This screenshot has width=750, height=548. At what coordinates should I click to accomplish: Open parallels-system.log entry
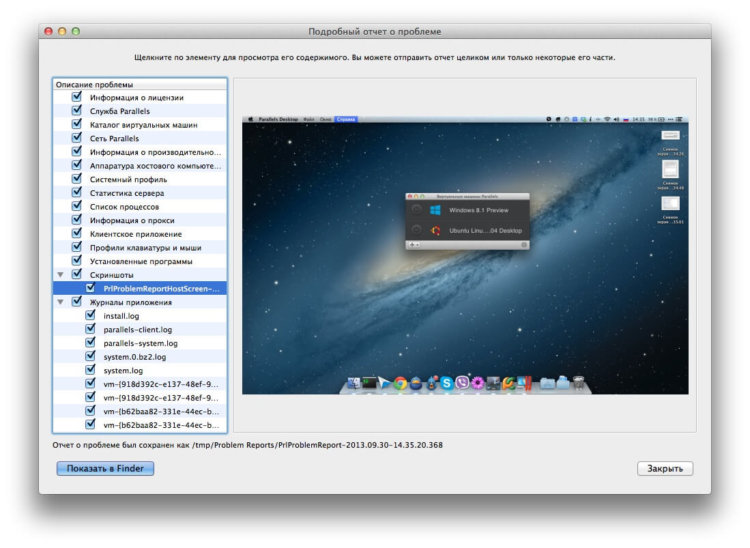point(140,343)
